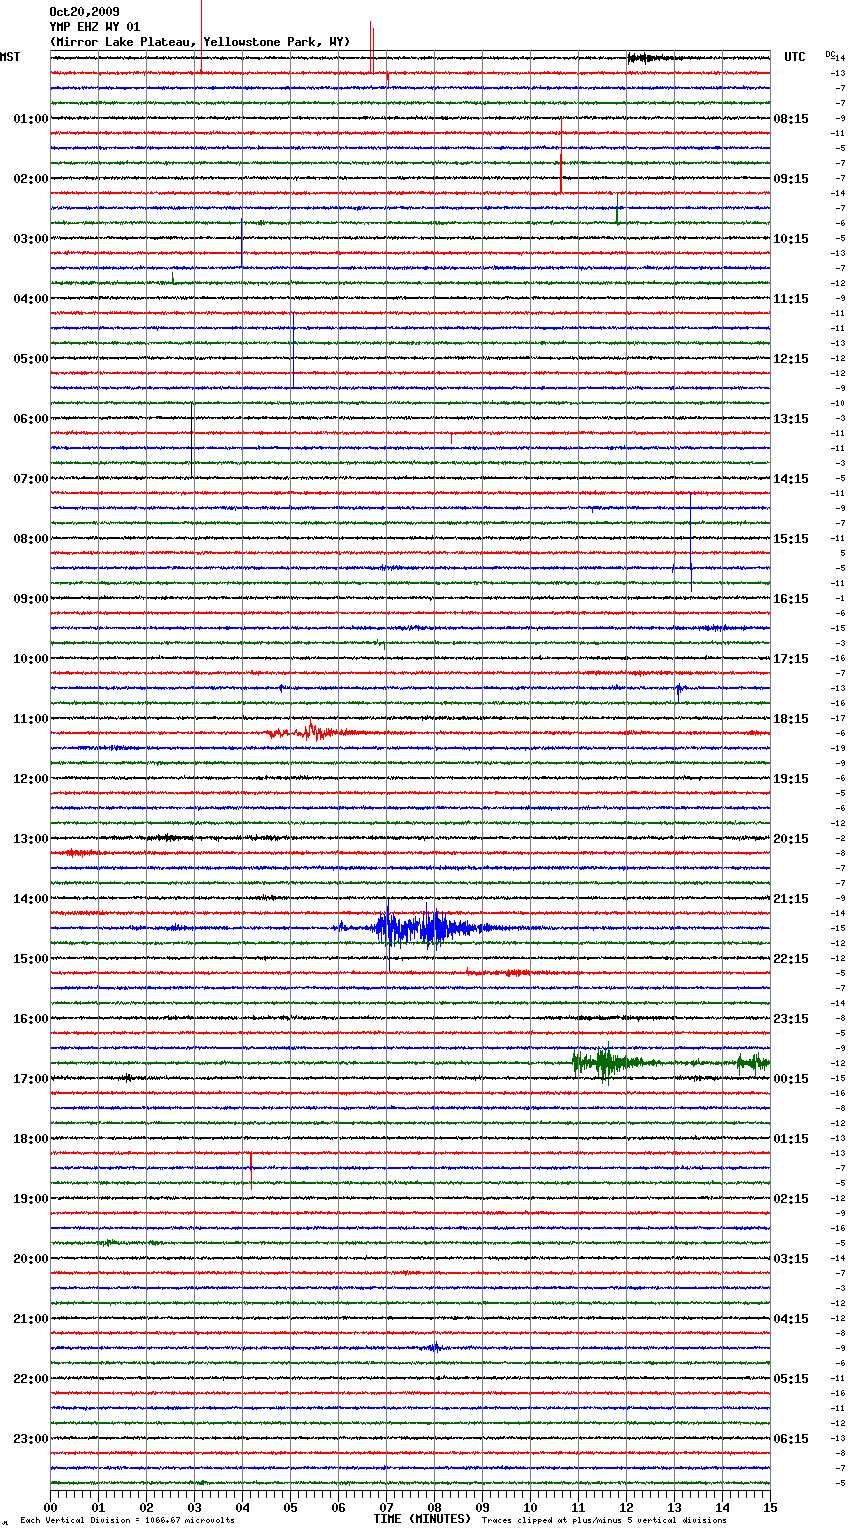Select the '14:00' MST hour label
Screen dimensions: 850x1534
coord(31,899)
